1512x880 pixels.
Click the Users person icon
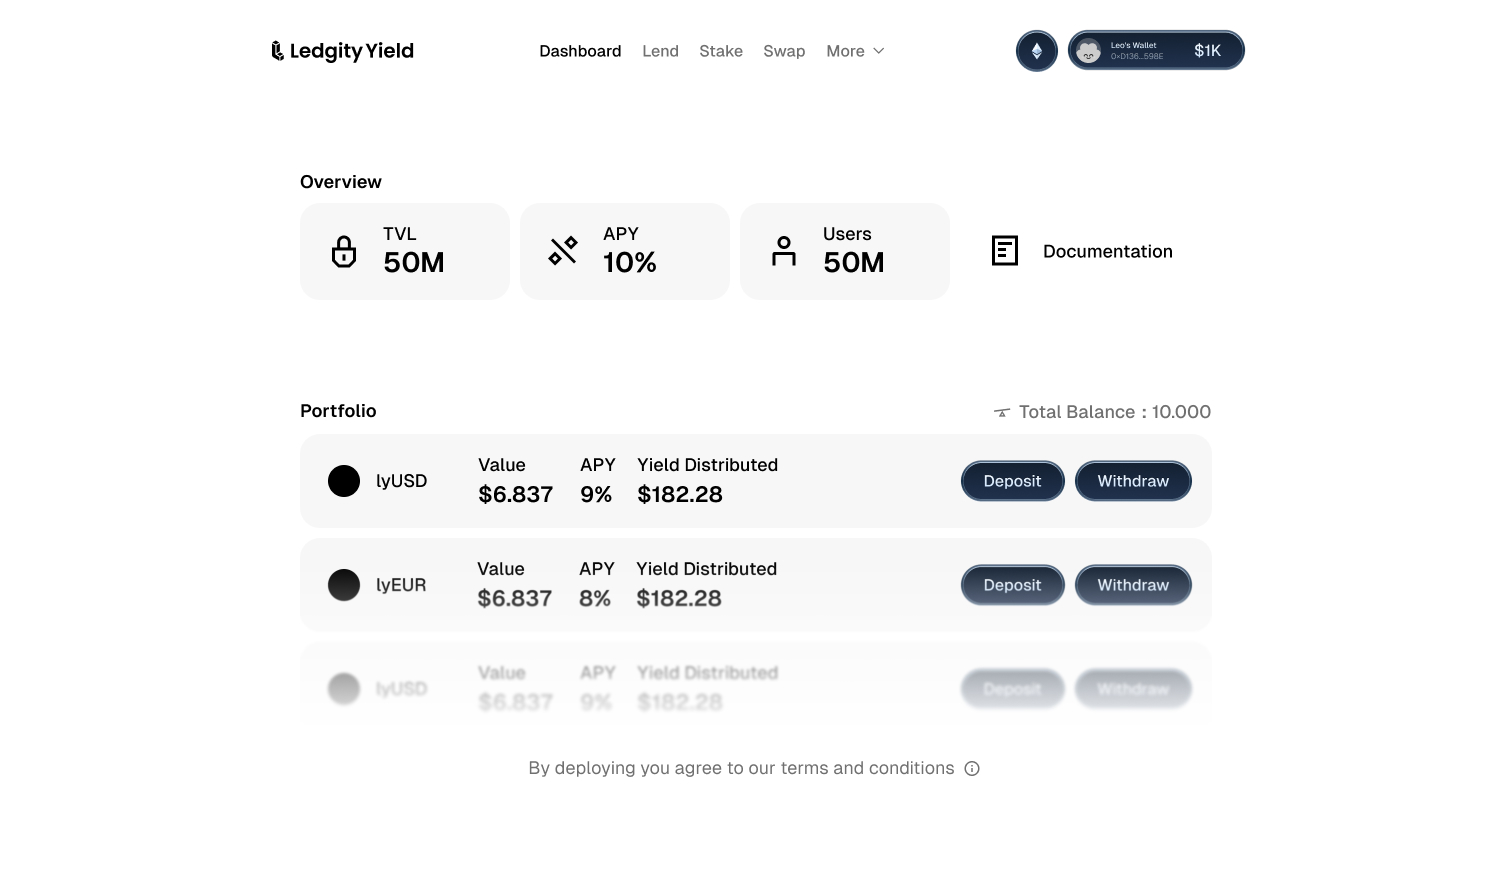(784, 251)
